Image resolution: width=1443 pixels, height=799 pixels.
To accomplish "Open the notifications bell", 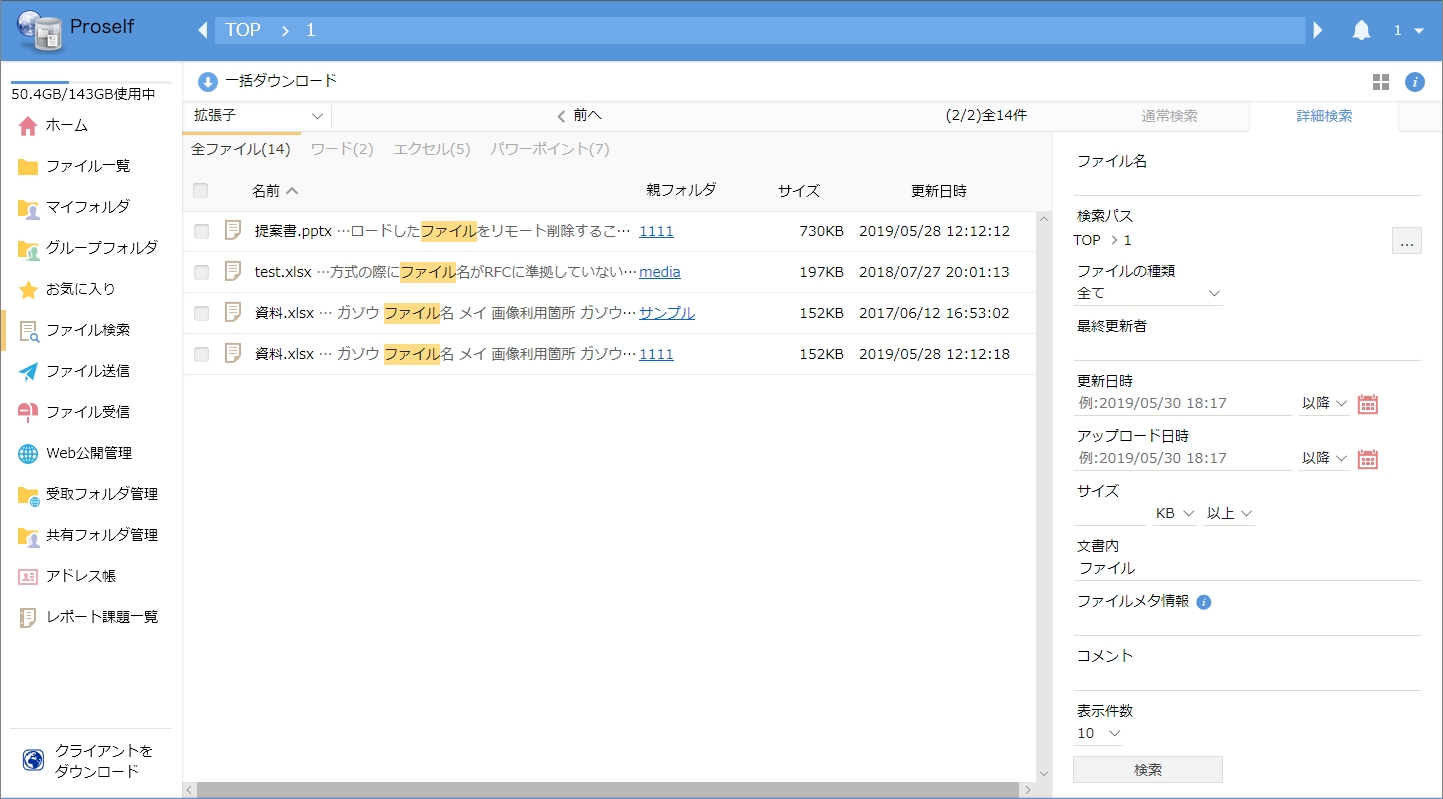I will pos(1361,31).
